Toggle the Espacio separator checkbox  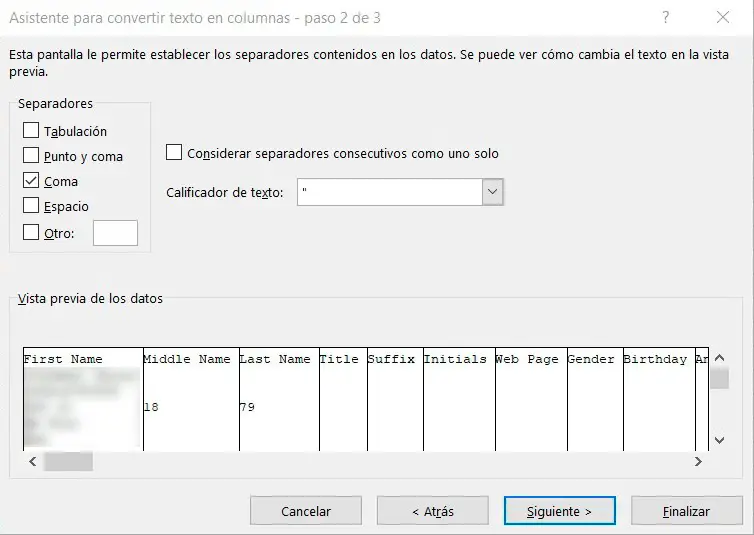click(31, 206)
